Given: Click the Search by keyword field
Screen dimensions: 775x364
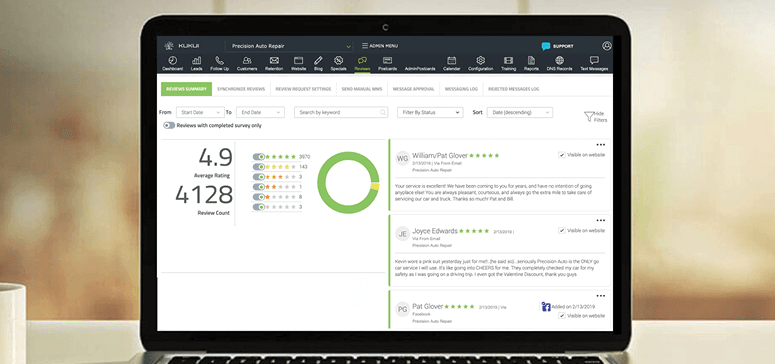Looking at the screenshot, I should (341, 112).
